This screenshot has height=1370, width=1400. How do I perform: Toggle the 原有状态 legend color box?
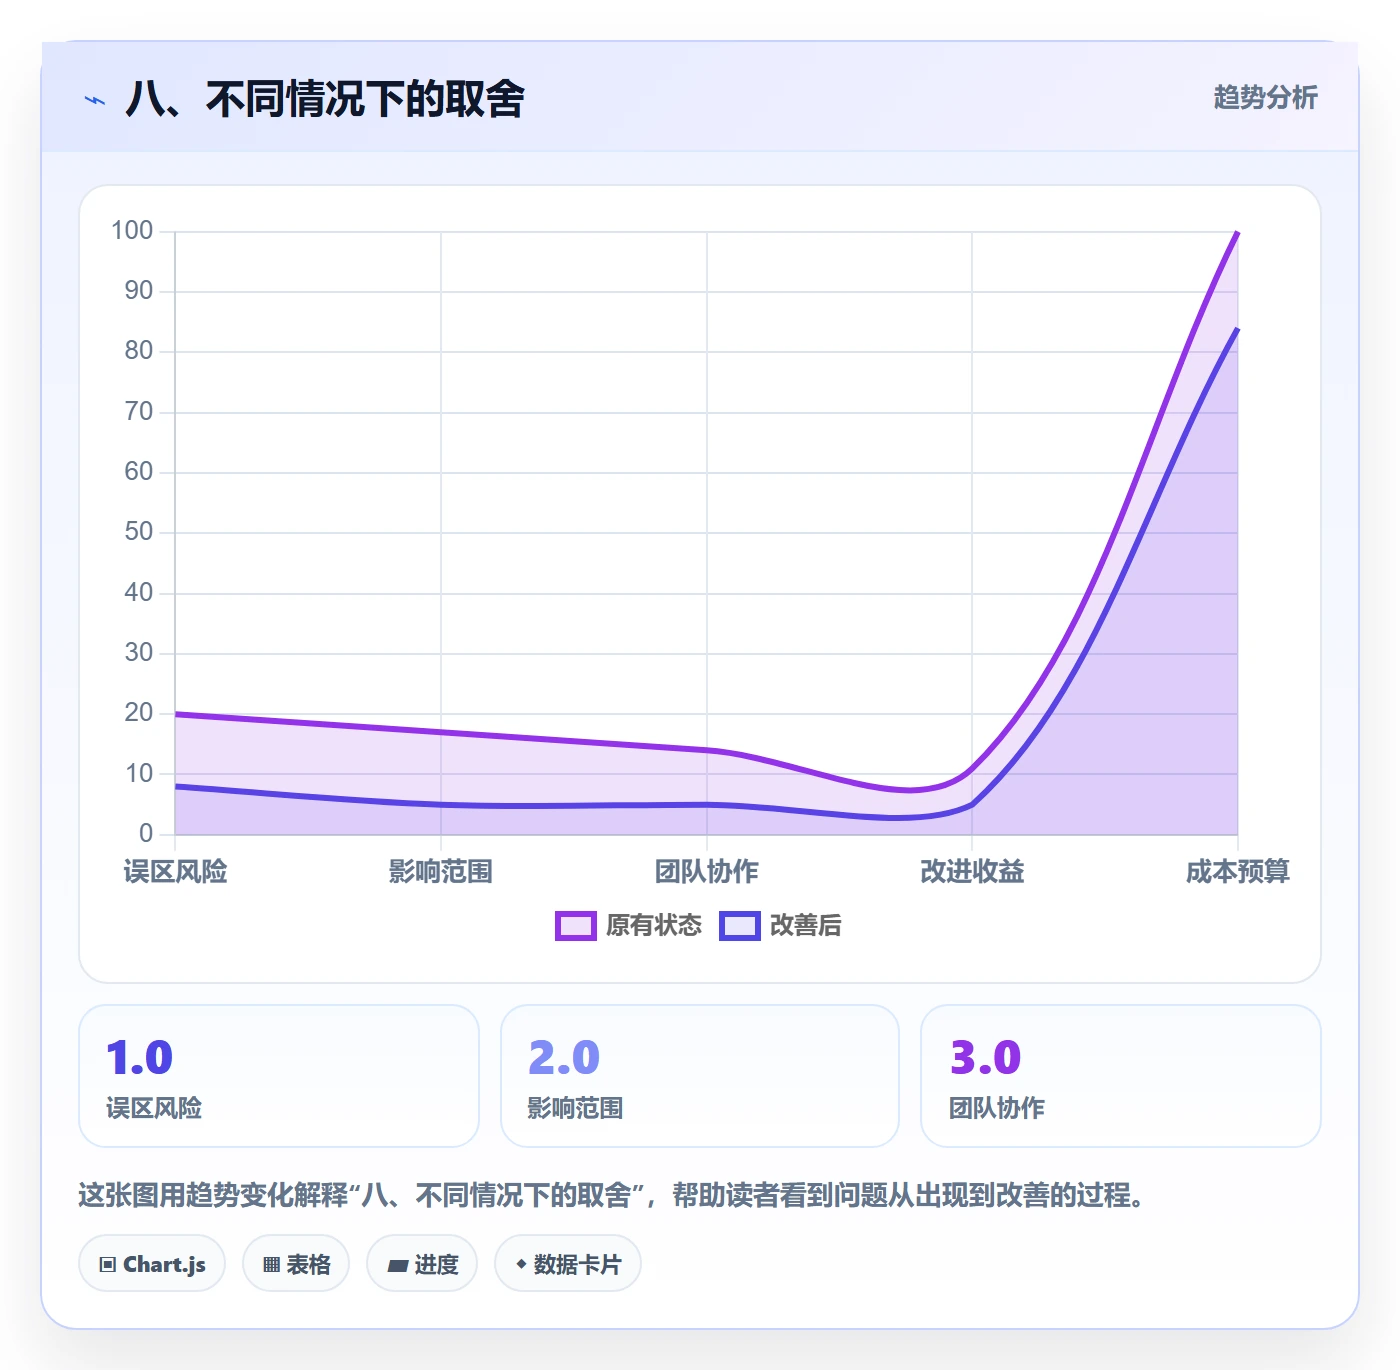576,926
